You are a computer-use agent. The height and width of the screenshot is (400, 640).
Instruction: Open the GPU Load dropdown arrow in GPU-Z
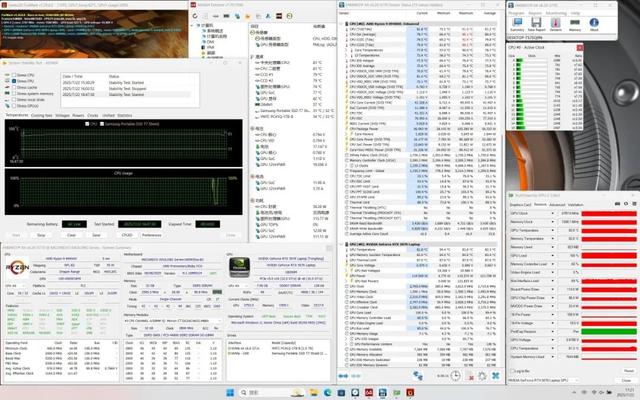pyautogui.click(x=553, y=256)
